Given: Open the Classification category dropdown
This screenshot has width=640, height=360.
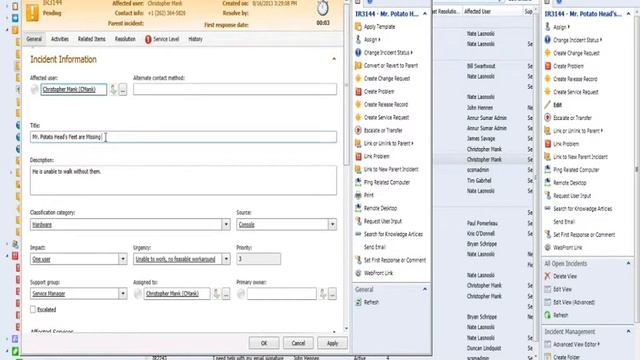Looking at the screenshot, I should click(226, 224).
